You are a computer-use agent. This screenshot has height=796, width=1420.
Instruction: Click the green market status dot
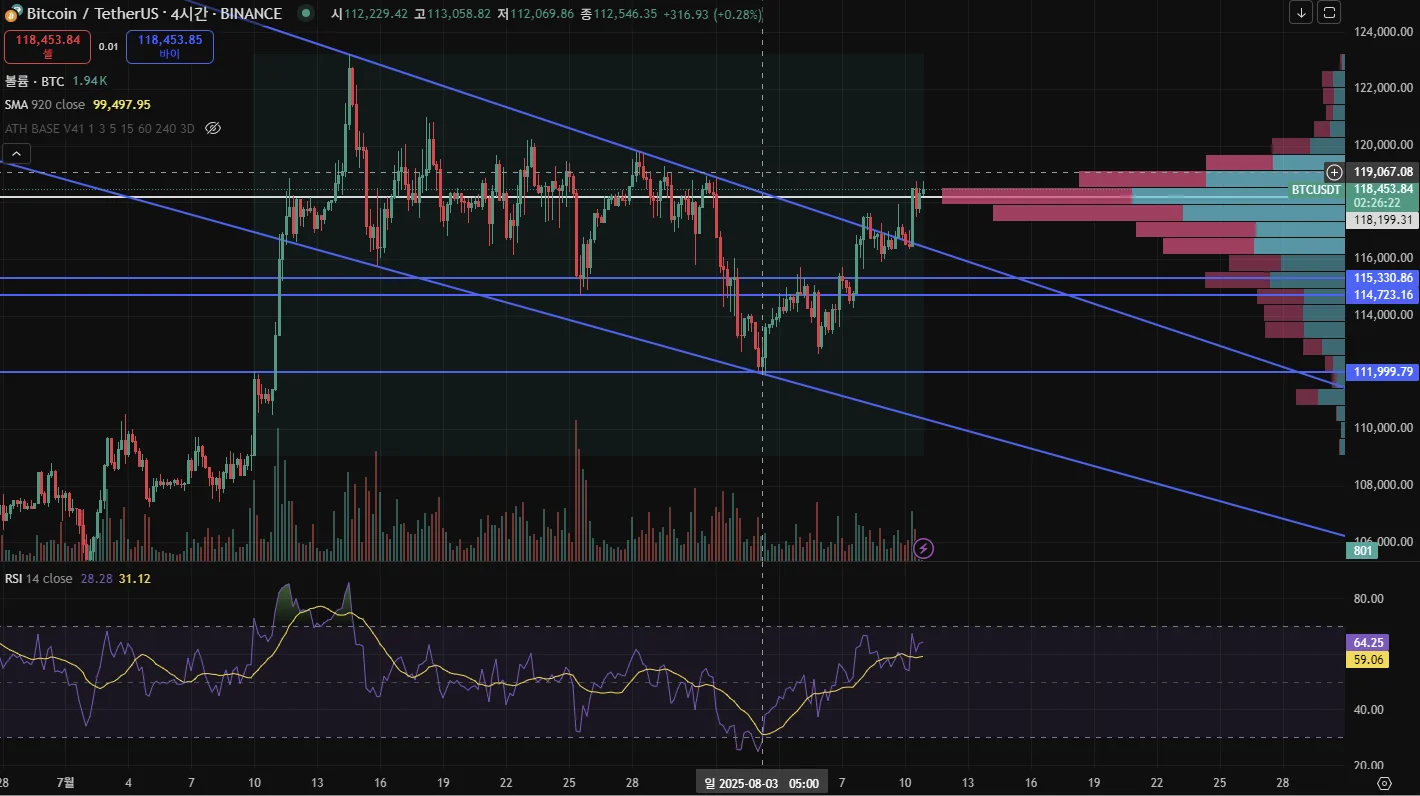(x=304, y=14)
